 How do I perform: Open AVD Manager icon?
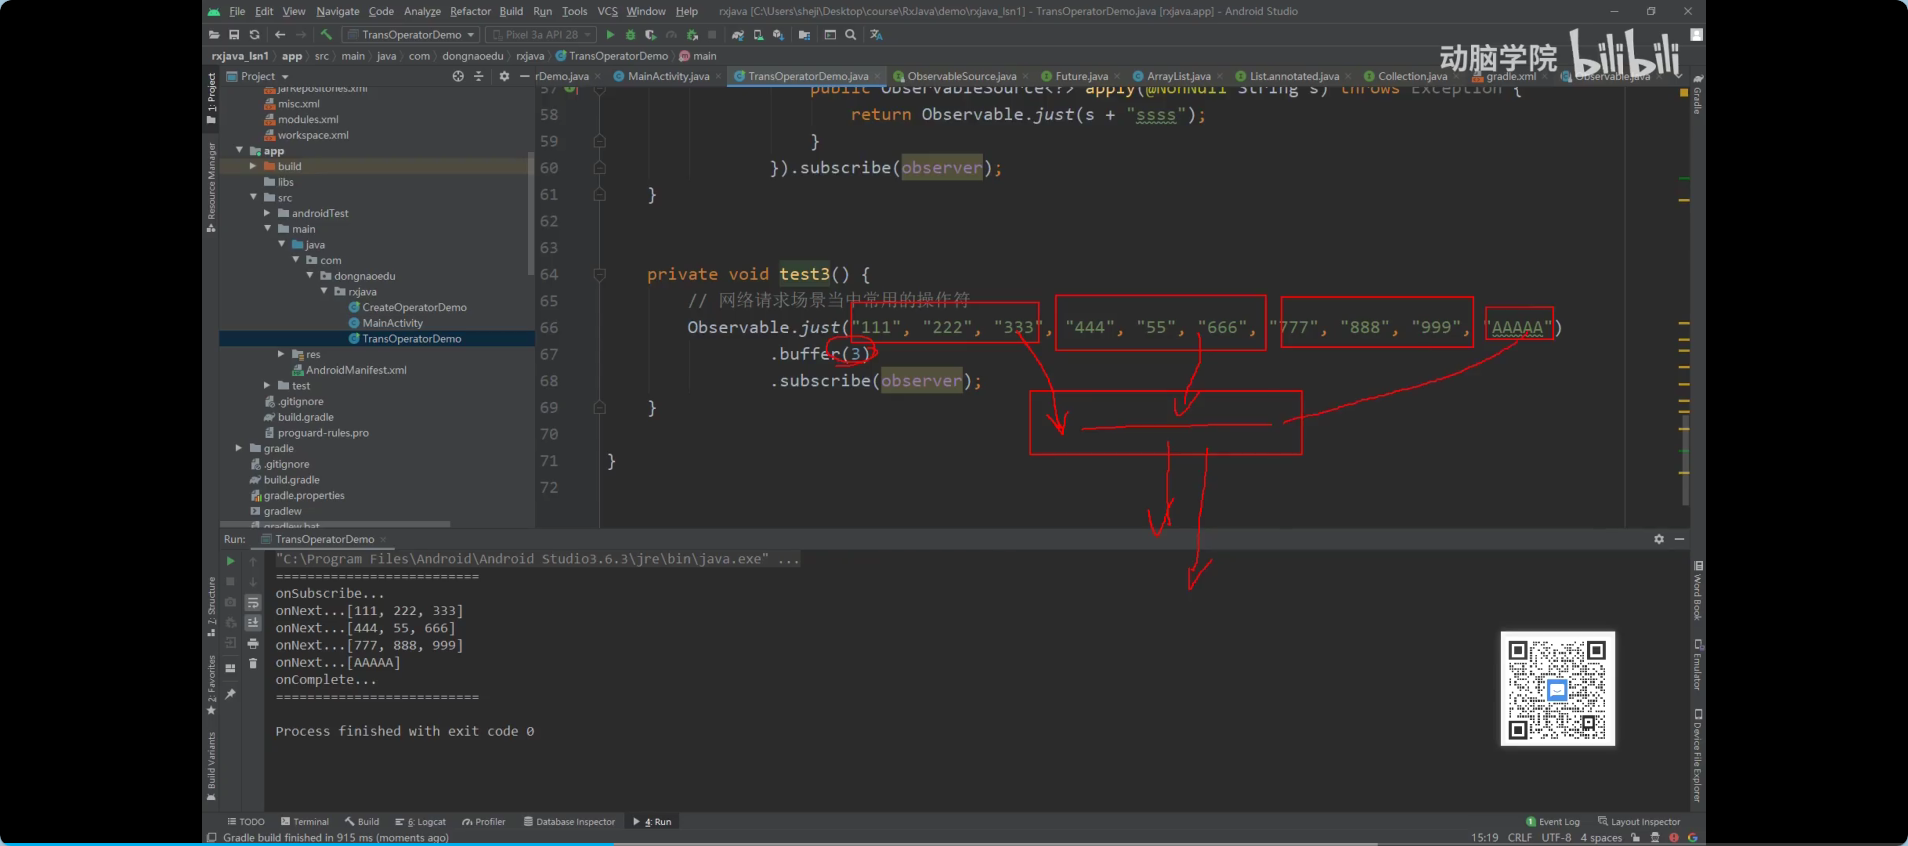click(x=758, y=35)
